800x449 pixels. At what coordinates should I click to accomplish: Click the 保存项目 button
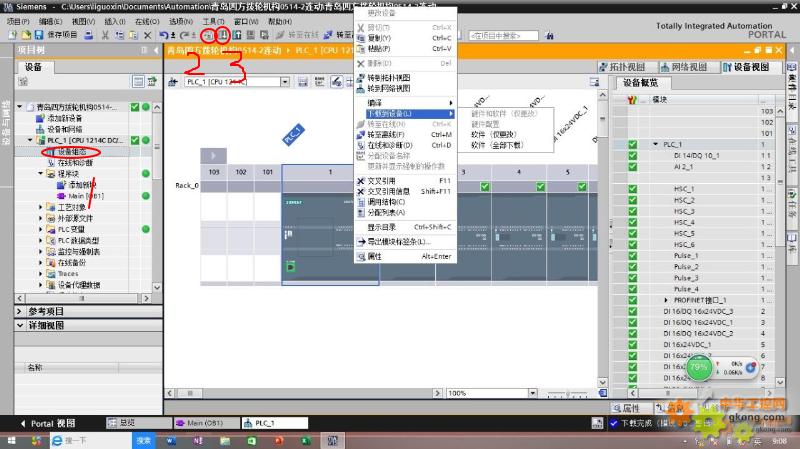(62, 35)
